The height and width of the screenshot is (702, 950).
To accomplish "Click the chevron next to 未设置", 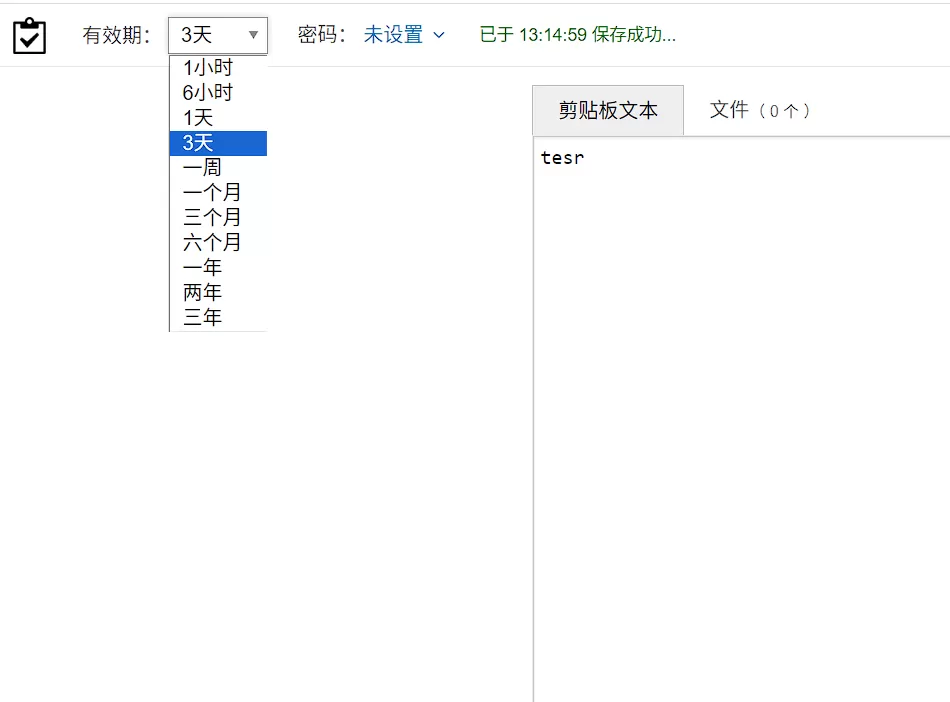I will (x=438, y=35).
